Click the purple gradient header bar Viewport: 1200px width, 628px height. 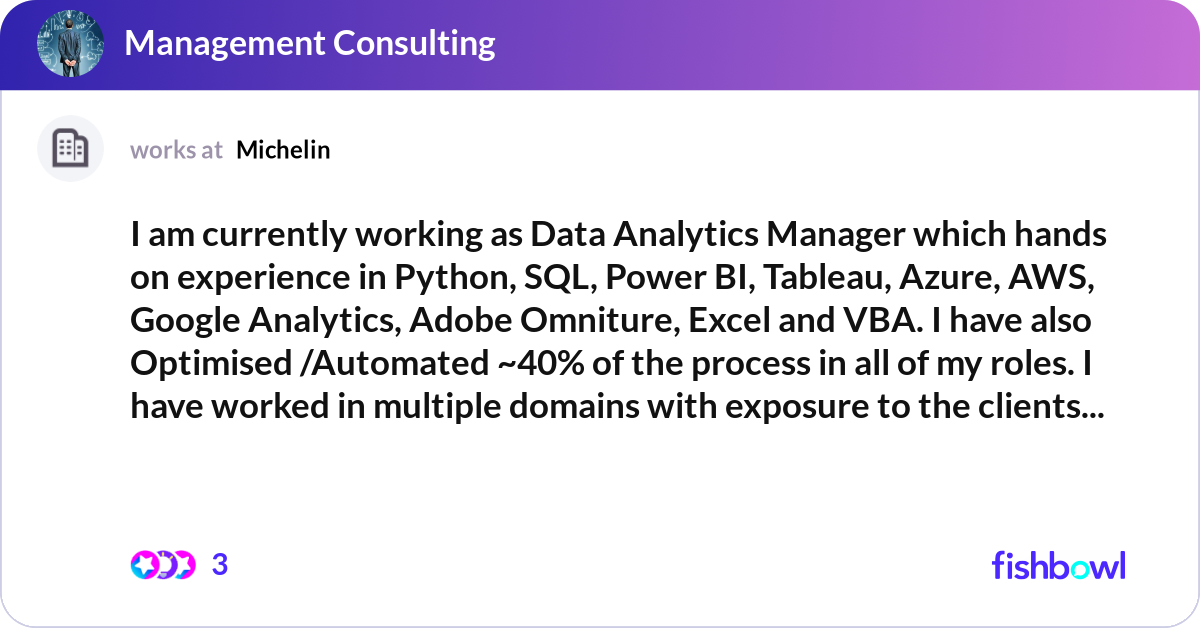tap(600, 44)
